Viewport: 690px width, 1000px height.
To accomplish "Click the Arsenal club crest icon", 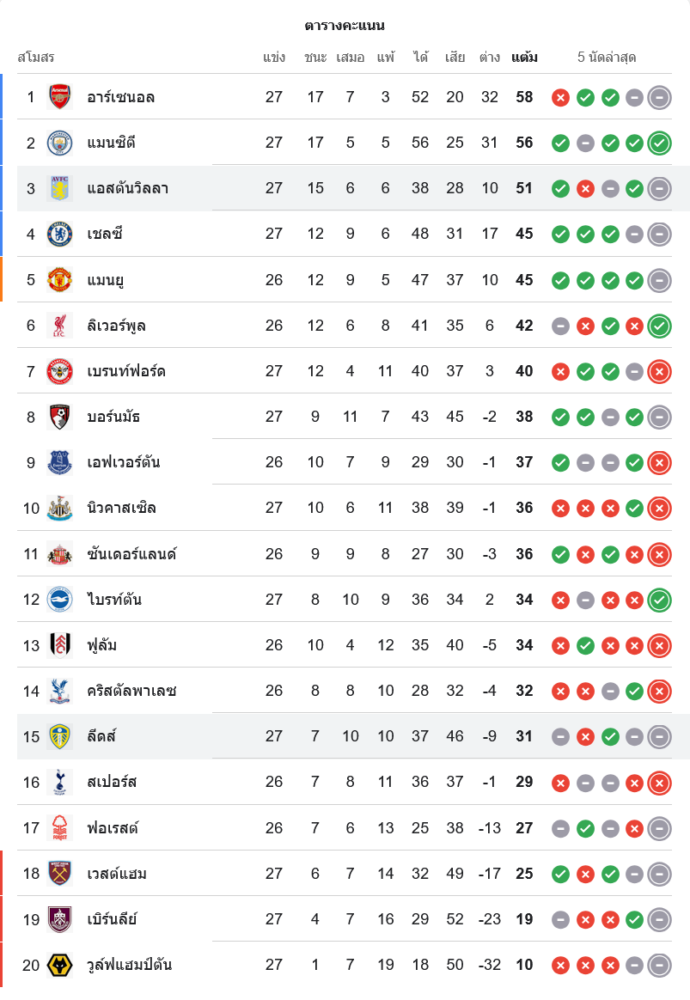I will click(60, 97).
